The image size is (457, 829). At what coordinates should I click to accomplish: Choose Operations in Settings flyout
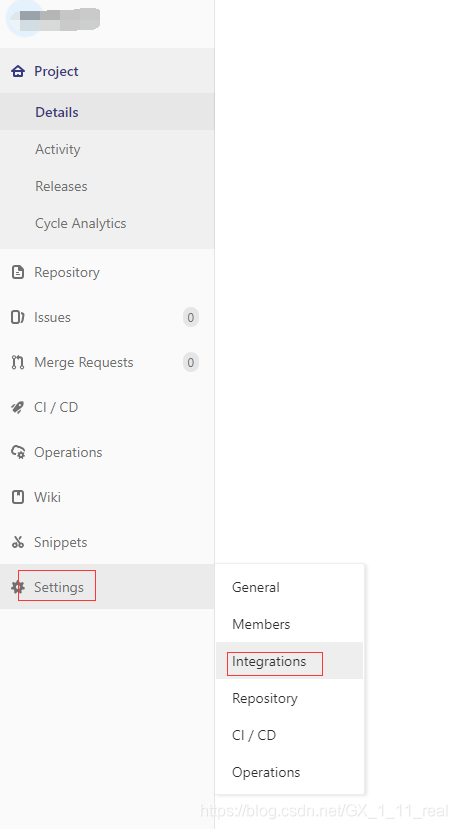point(266,772)
